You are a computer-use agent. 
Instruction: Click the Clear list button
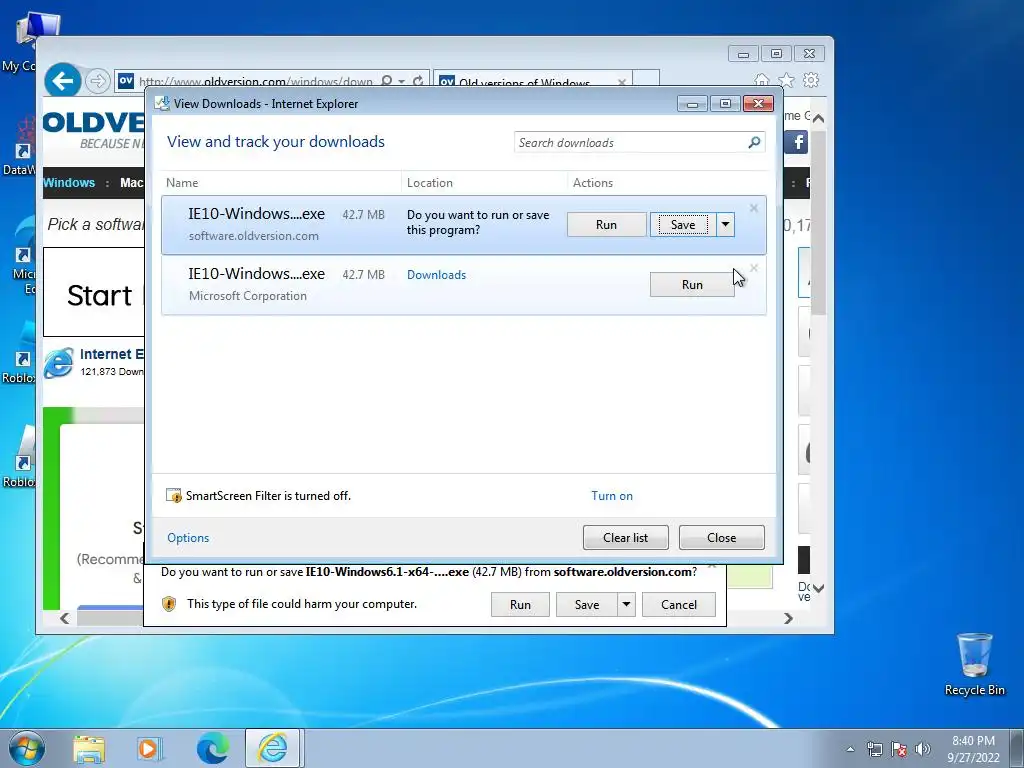point(626,537)
